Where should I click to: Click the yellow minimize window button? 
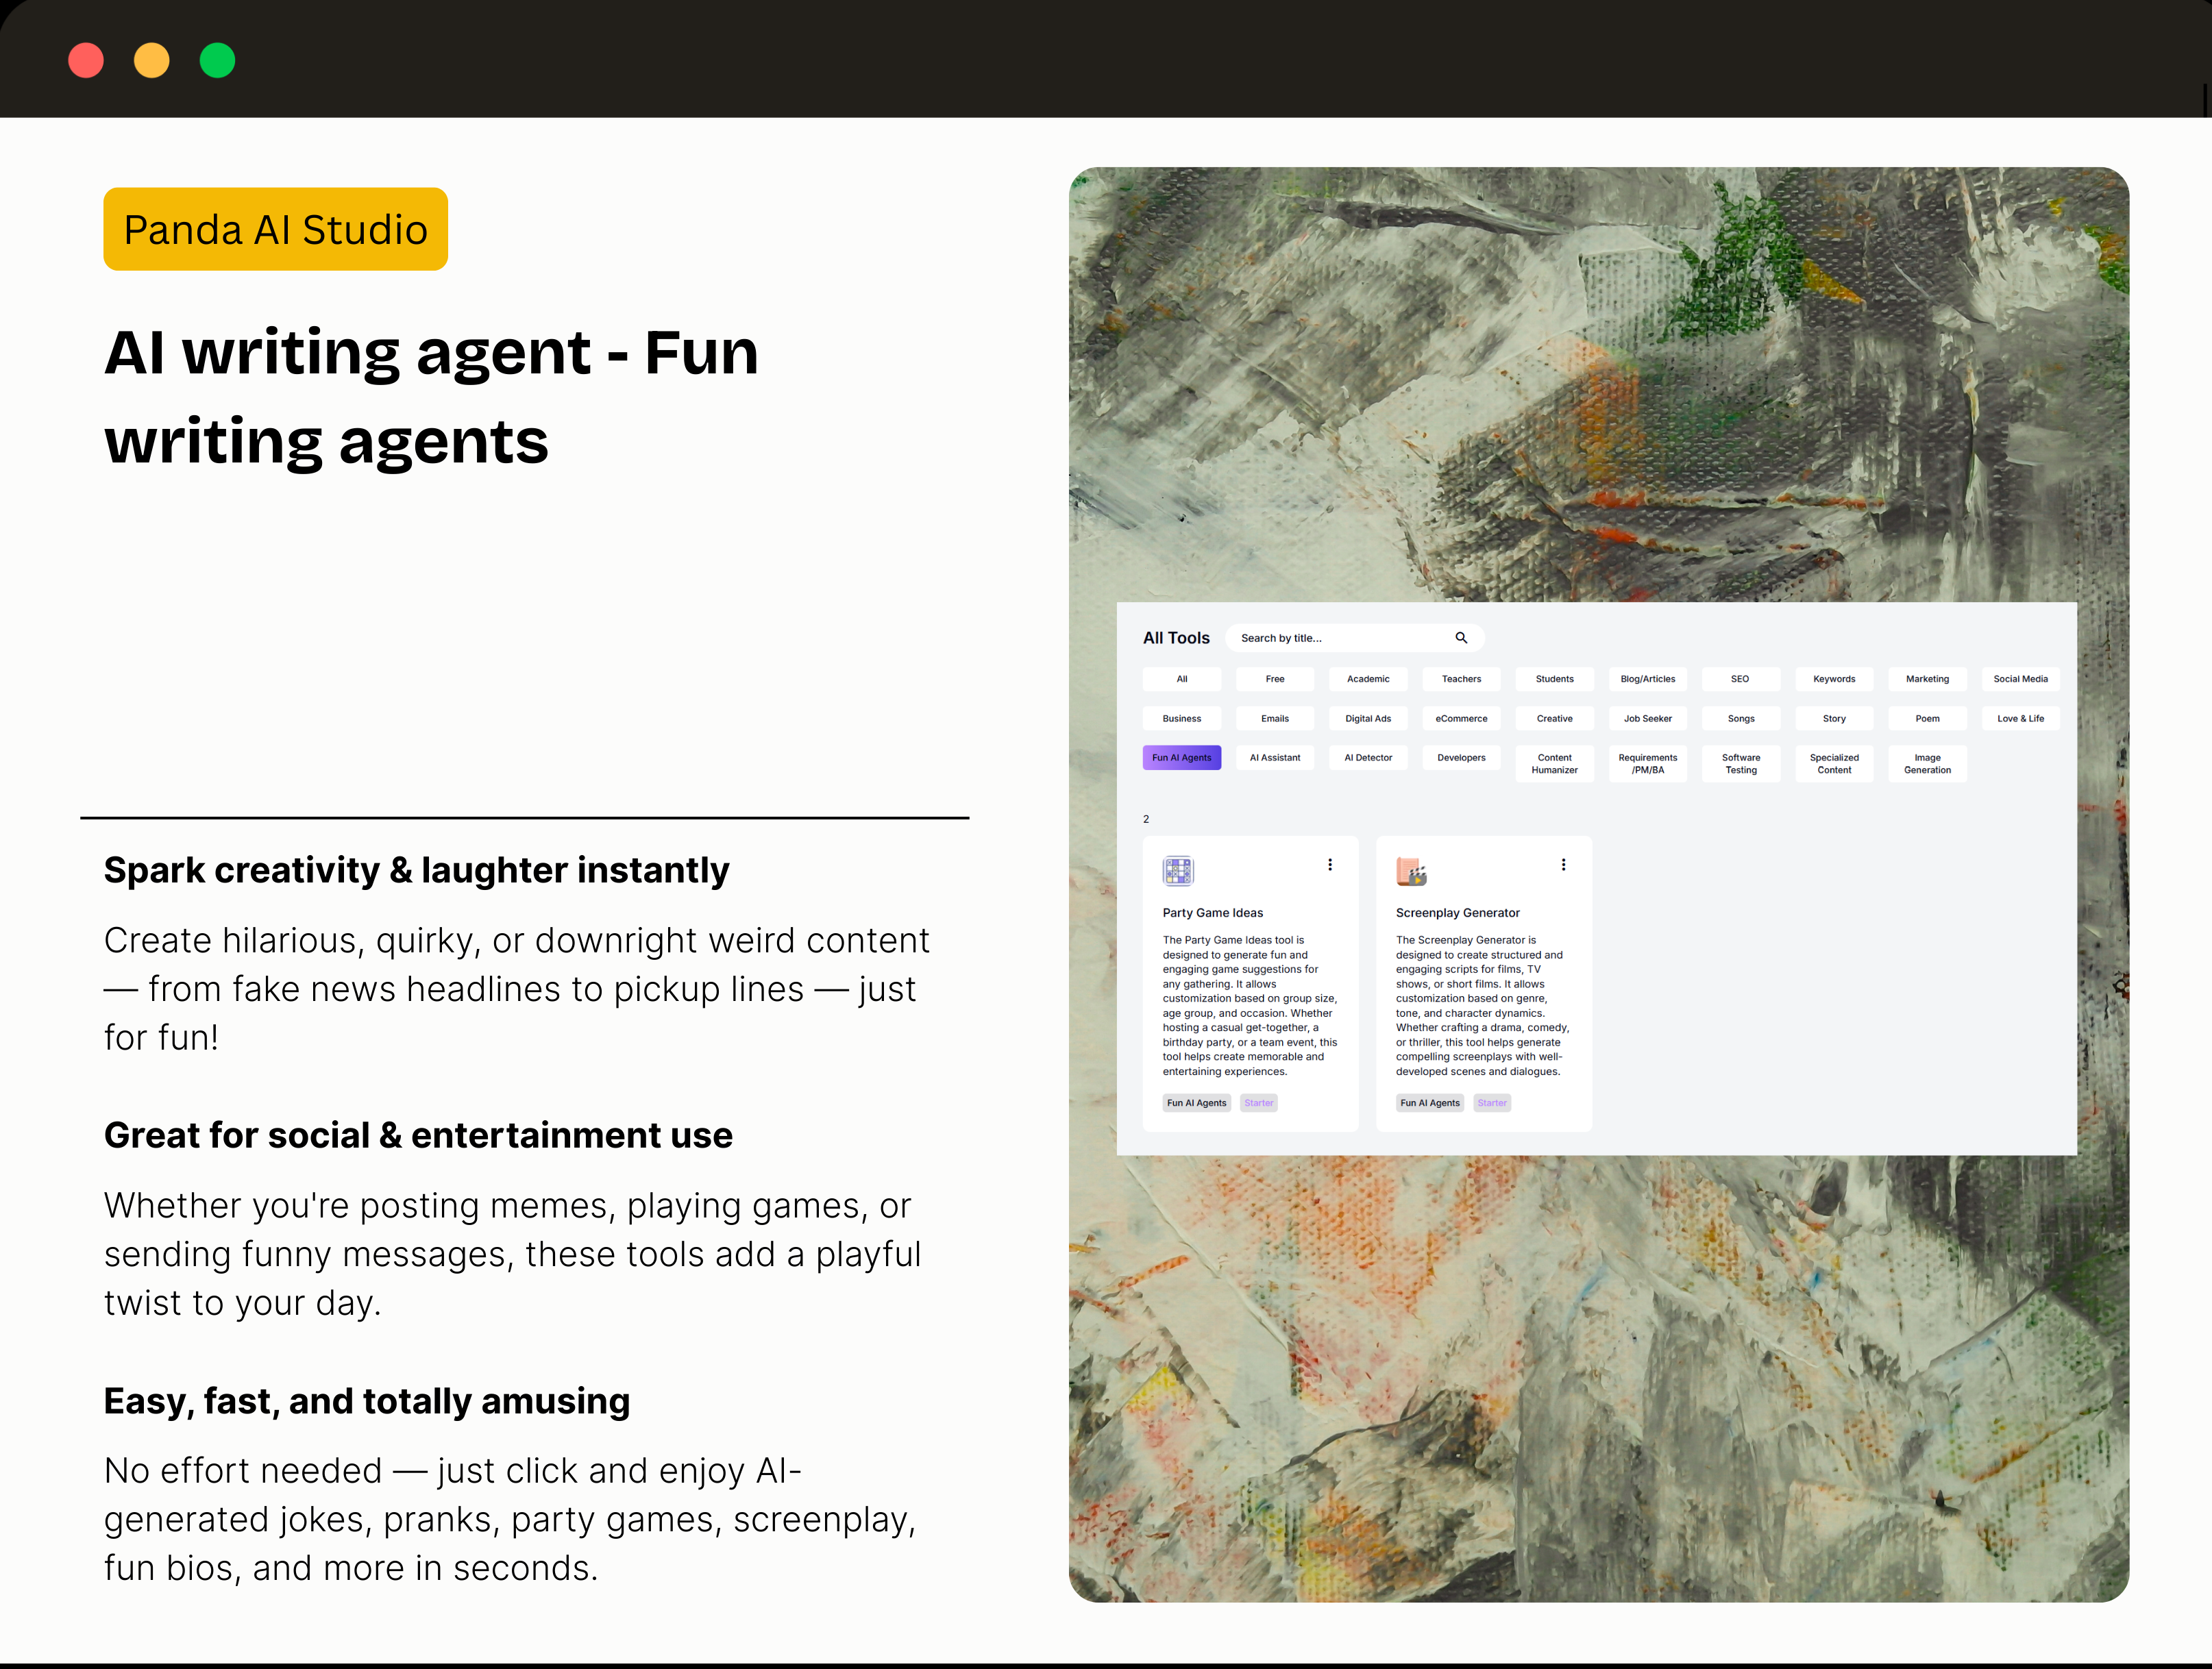pos(152,60)
